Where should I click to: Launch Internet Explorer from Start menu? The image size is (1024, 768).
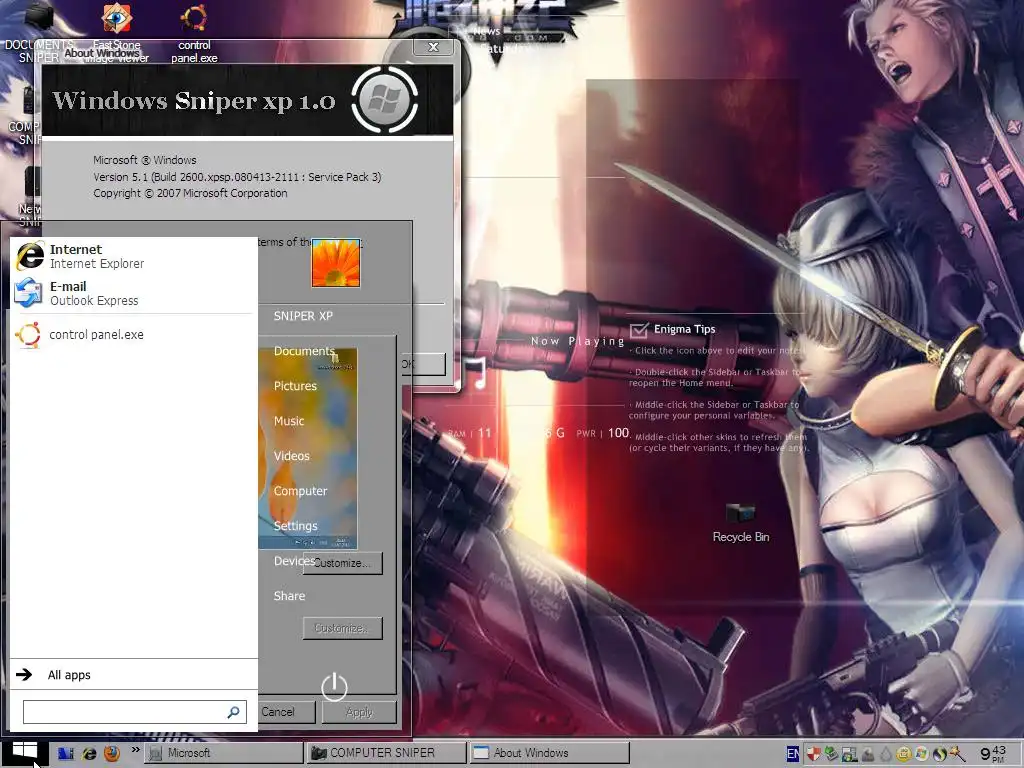click(x=134, y=256)
